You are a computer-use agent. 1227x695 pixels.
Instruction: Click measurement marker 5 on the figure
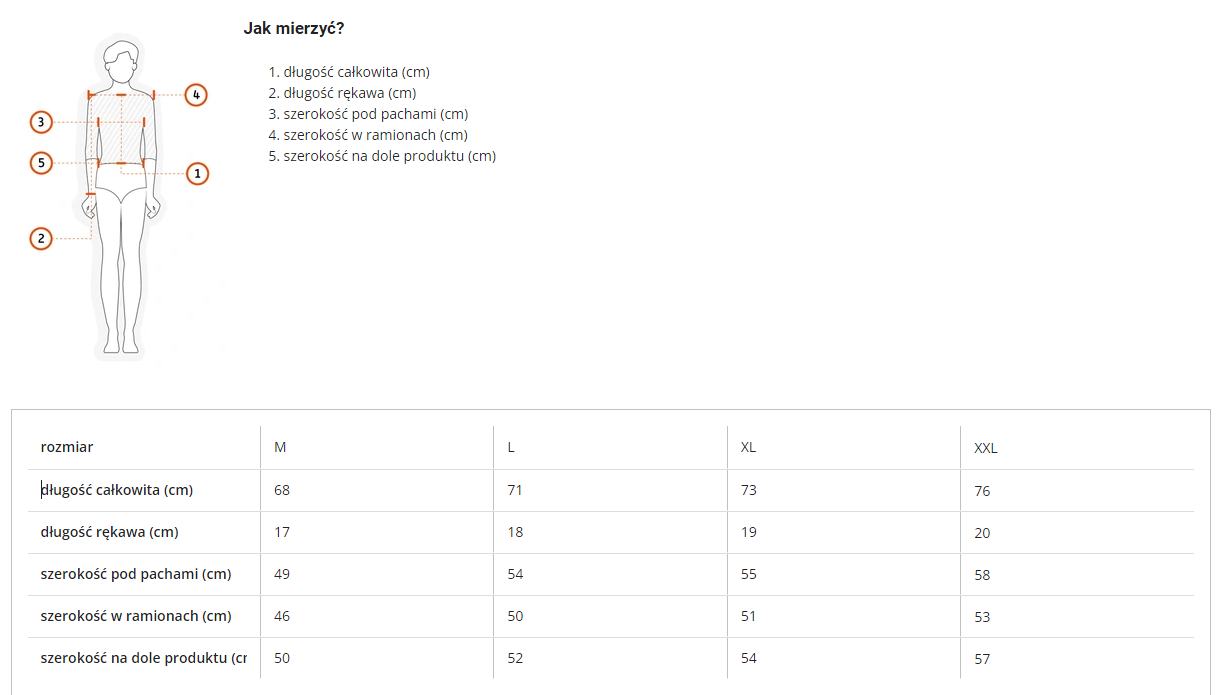41,162
